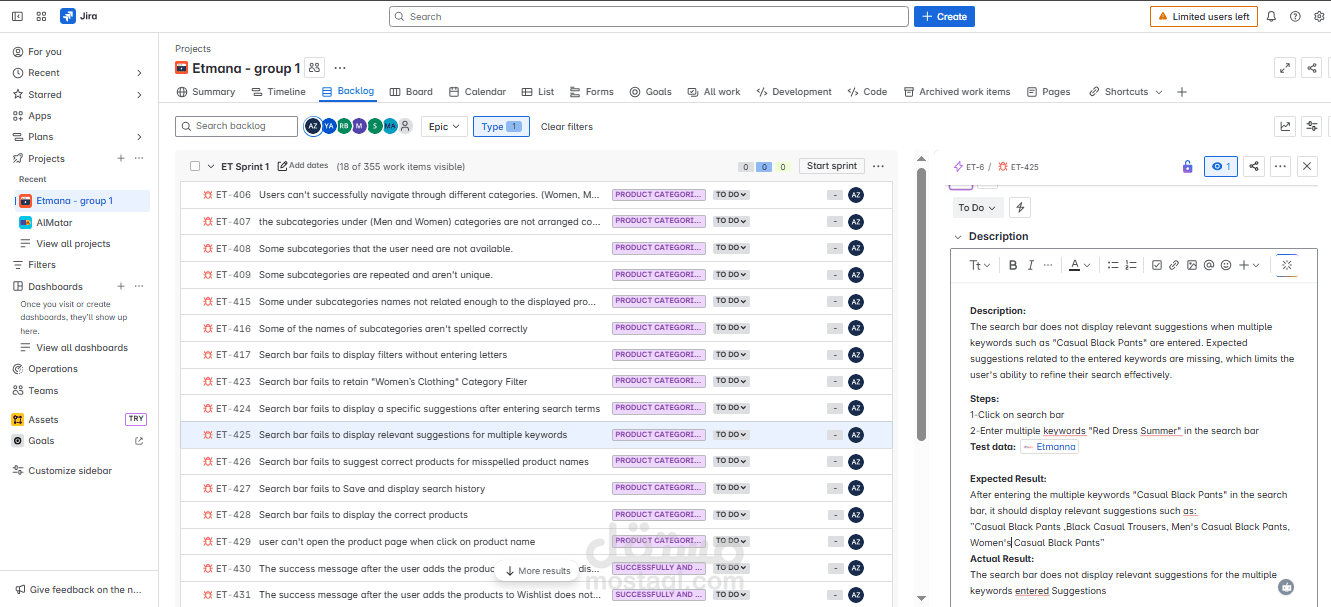Open backlog view settings sliders icon

(x=1312, y=126)
